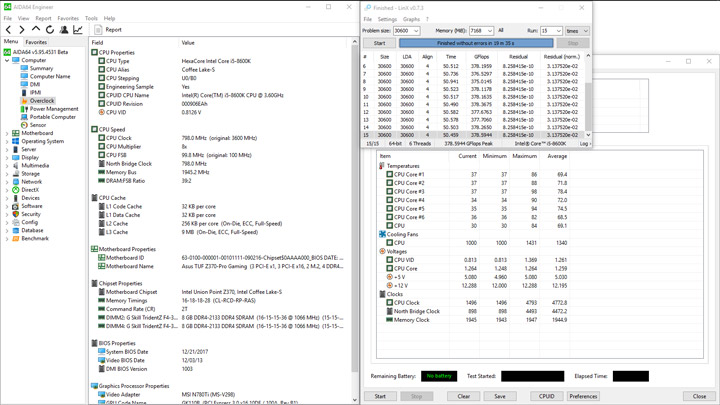The width and height of the screenshot is (720, 405).
Task: Open AIDA64 Favorites menu
Action: coord(68,18)
